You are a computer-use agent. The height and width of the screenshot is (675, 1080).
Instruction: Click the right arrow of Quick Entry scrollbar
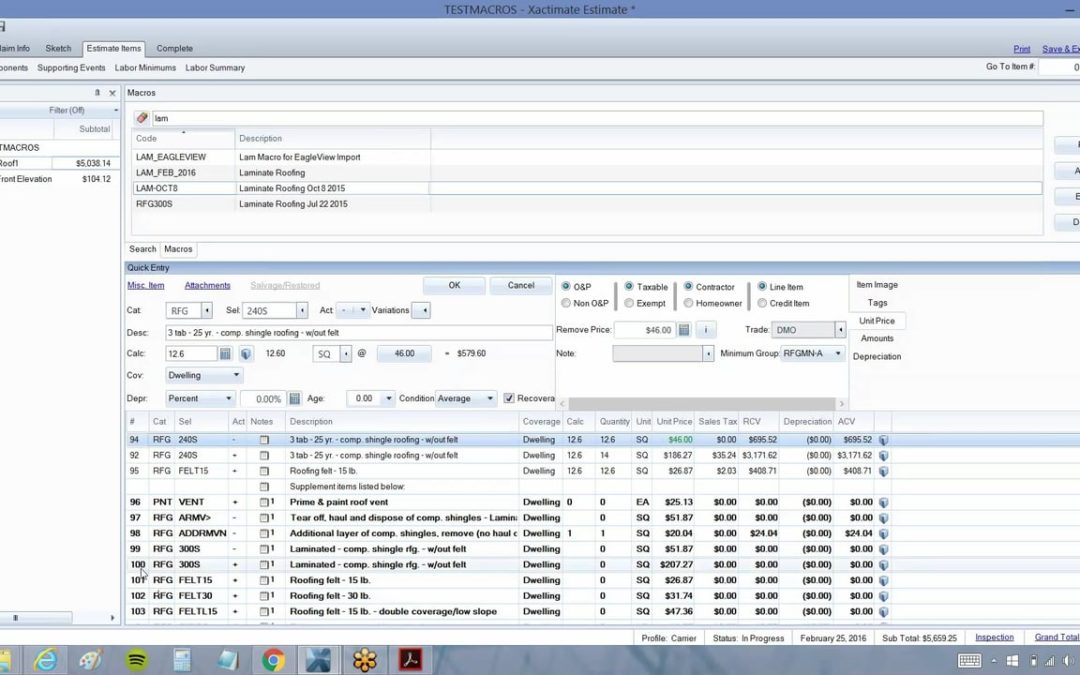(x=841, y=404)
